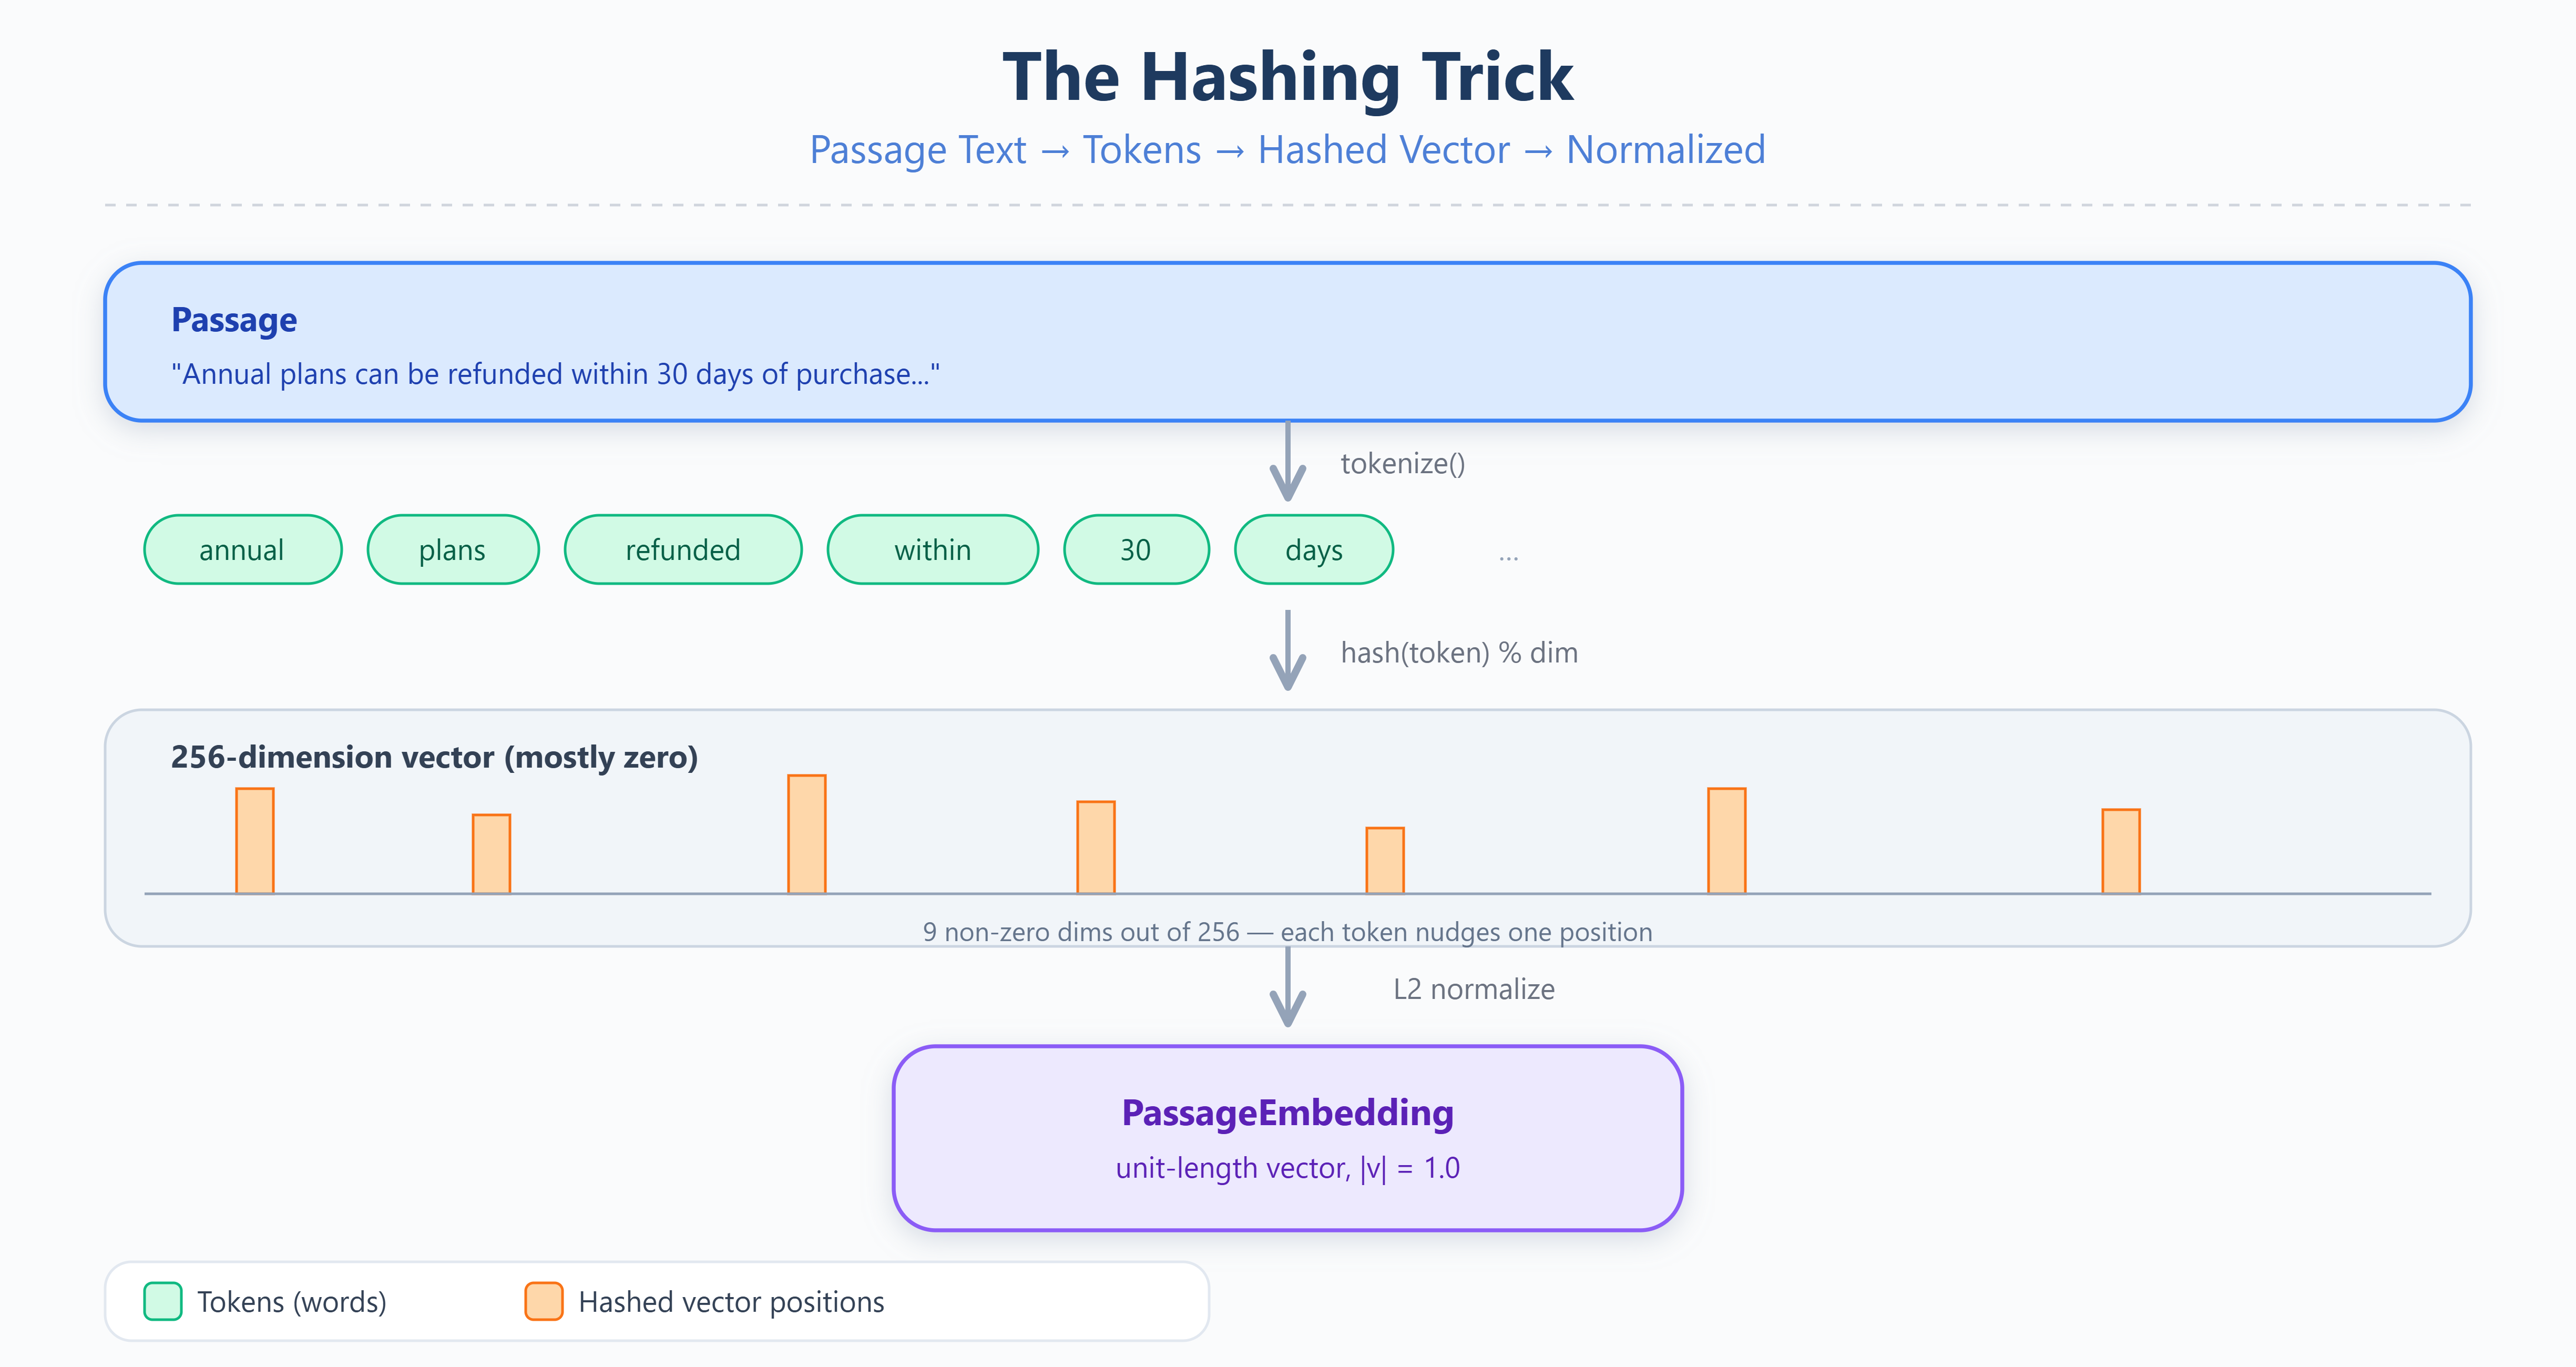
Task: Select the 'days' token pill
Action: [1314, 549]
